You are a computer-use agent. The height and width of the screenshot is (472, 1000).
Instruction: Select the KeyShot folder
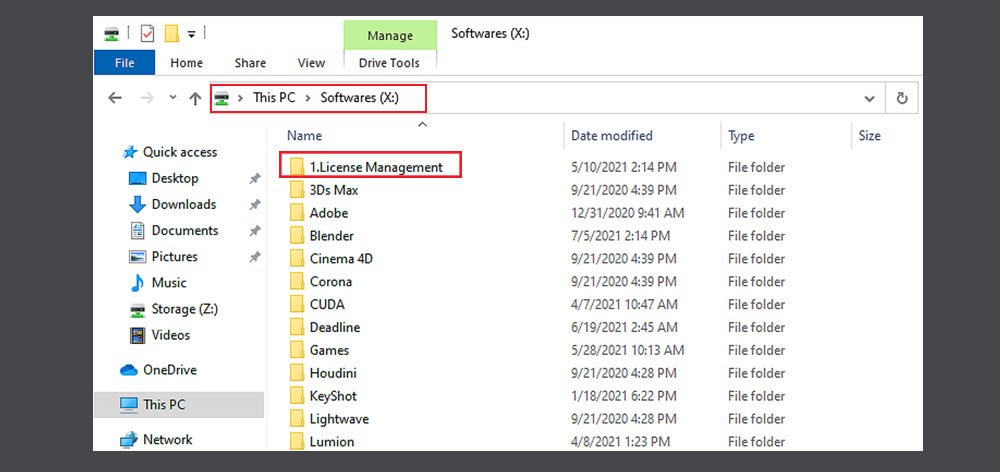pyautogui.click(x=333, y=396)
